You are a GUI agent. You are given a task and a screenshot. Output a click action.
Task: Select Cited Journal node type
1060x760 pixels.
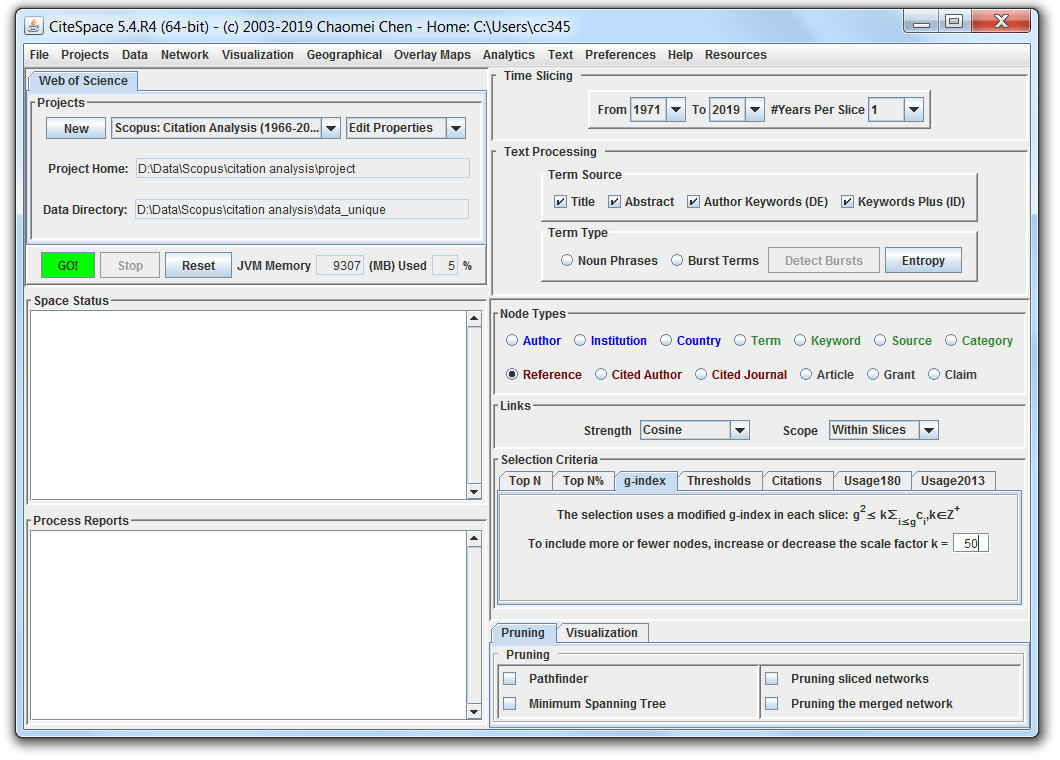701,374
